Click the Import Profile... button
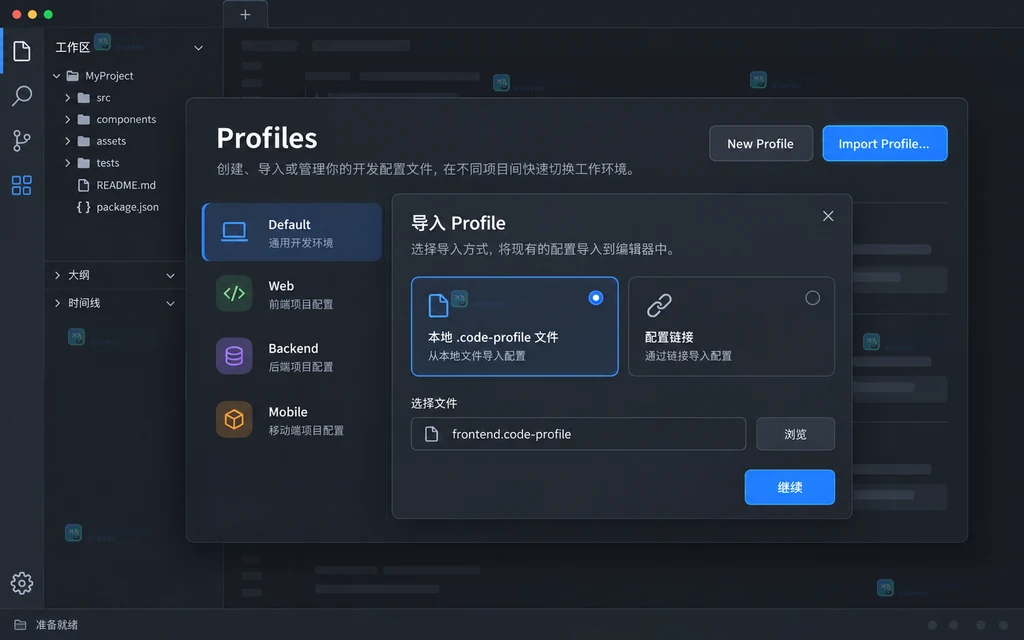 tap(885, 143)
